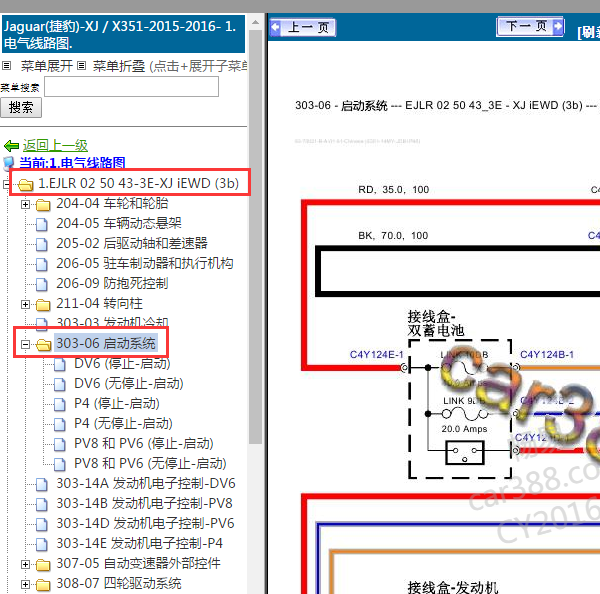Click the page icon of PV8 和 PV6 (停止-启动)
This screenshot has height=594, width=600.
[x=60, y=444]
